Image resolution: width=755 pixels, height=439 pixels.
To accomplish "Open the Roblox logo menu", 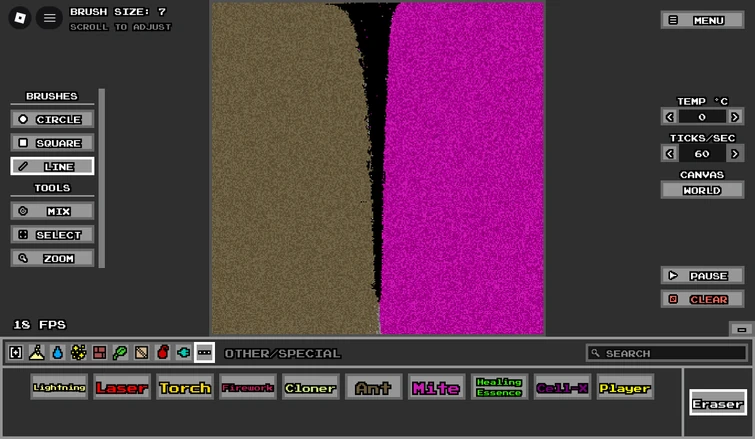I will (x=20, y=18).
